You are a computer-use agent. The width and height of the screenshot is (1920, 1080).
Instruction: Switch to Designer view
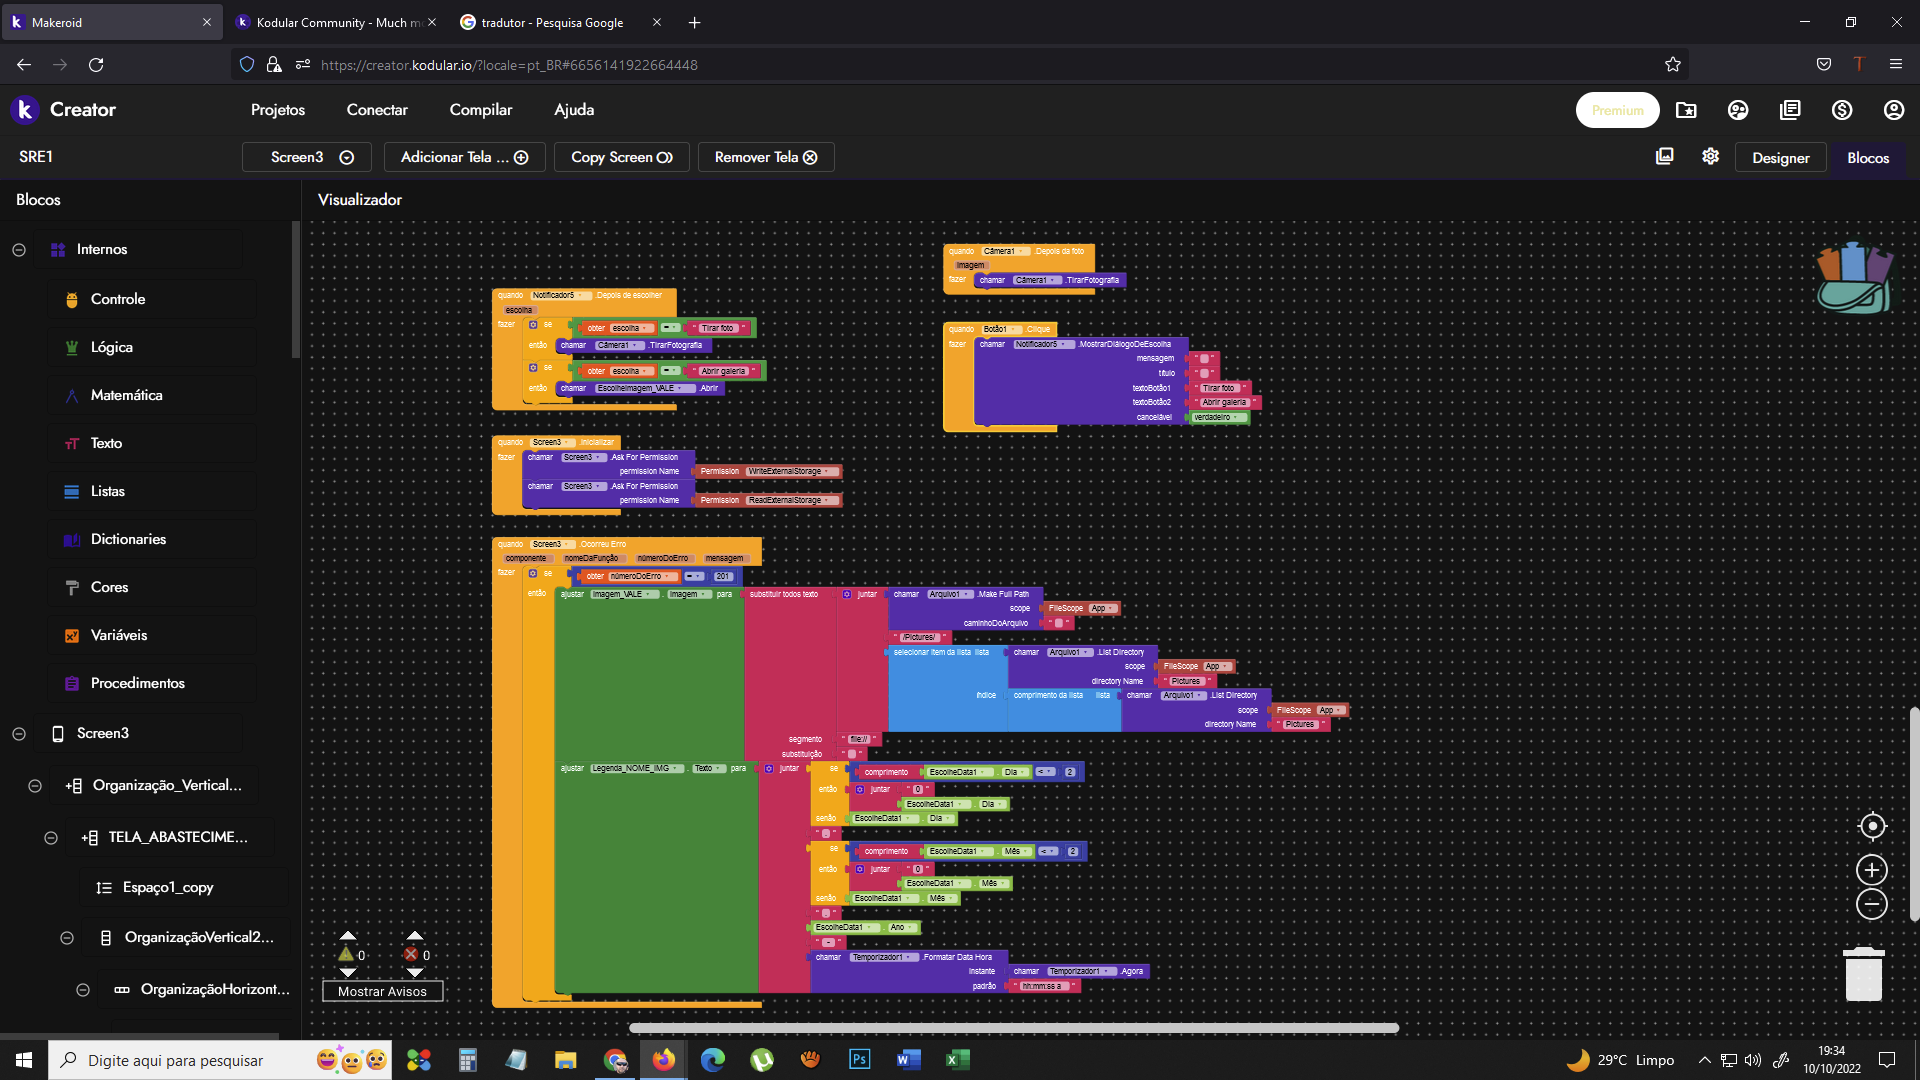(1780, 158)
